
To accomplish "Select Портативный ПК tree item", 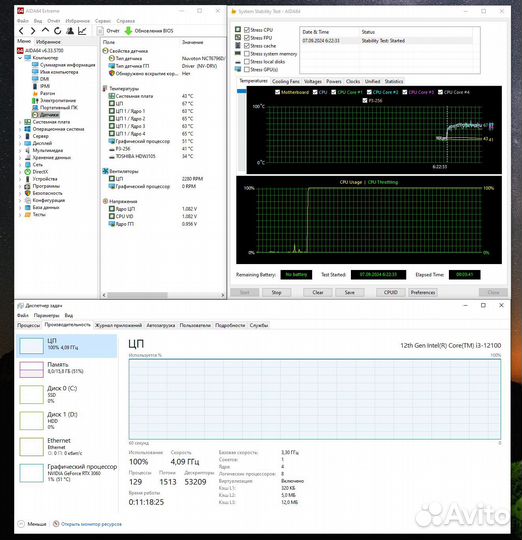I will coord(55,107).
